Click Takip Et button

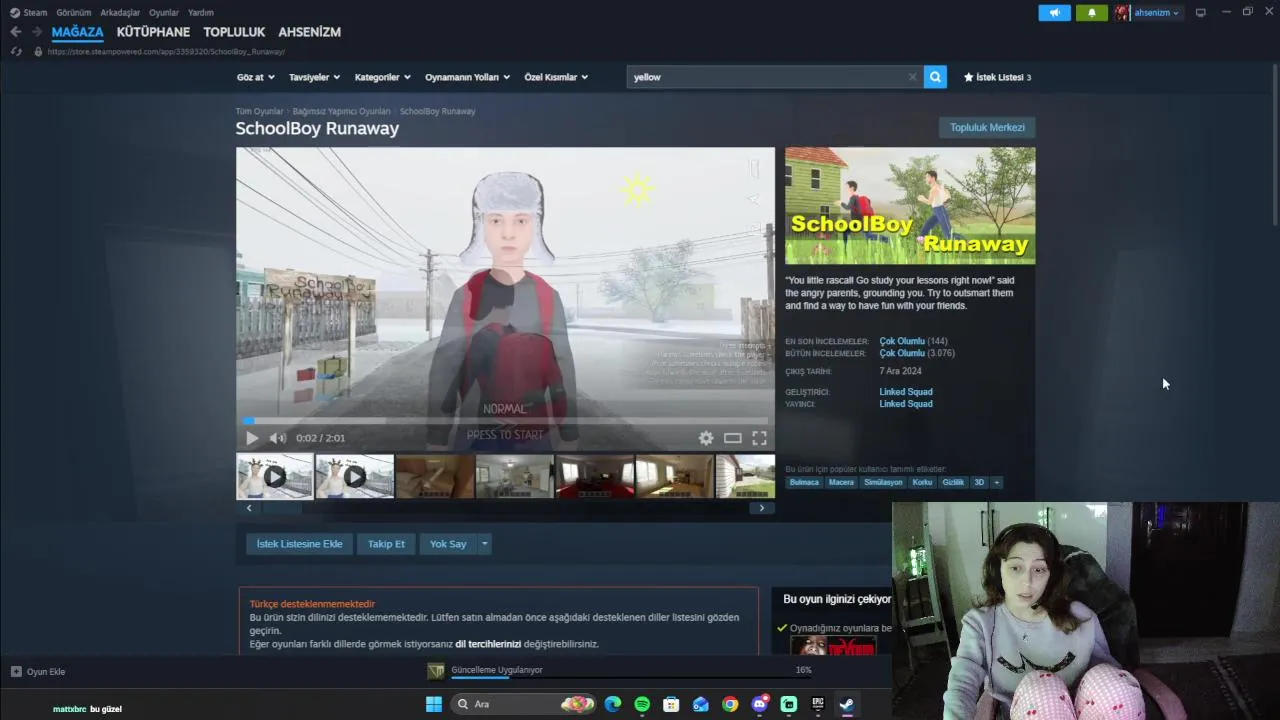(x=386, y=544)
